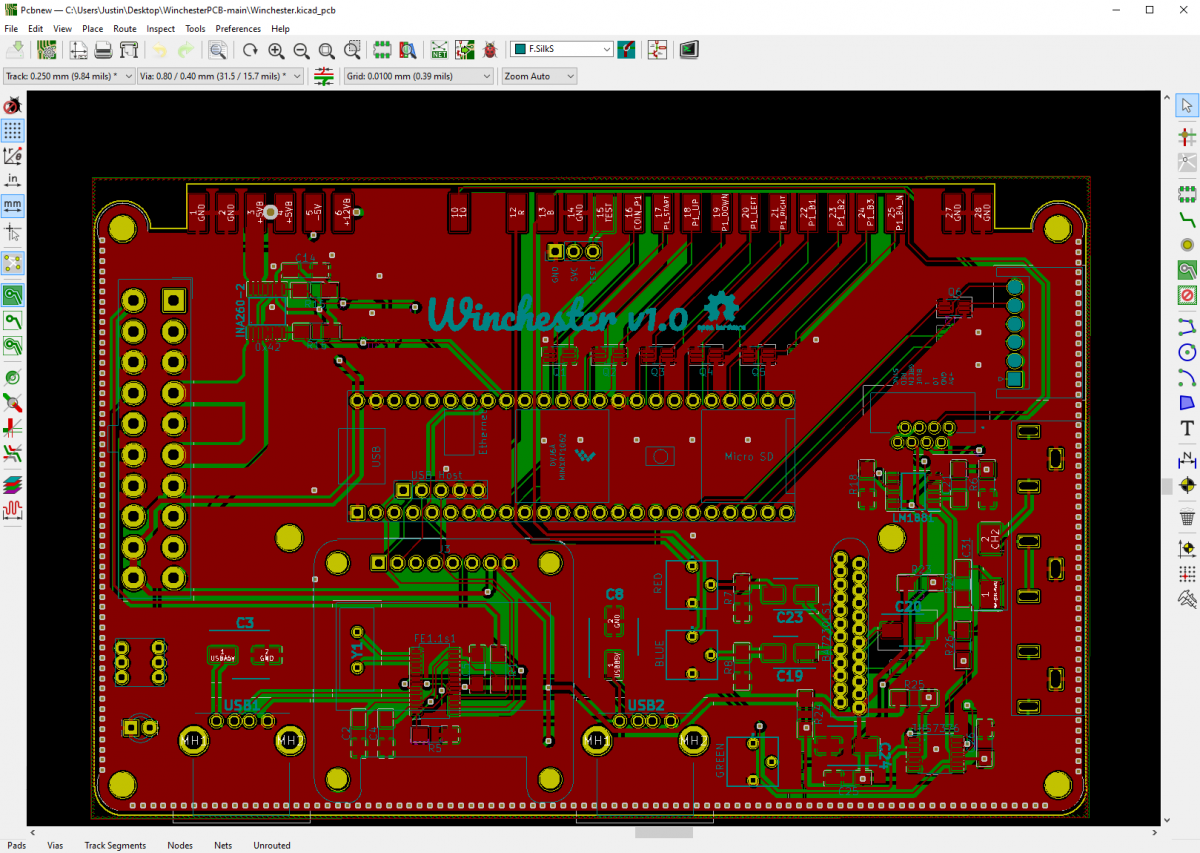Toggle vias sketch mode

[x=13, y=403]
